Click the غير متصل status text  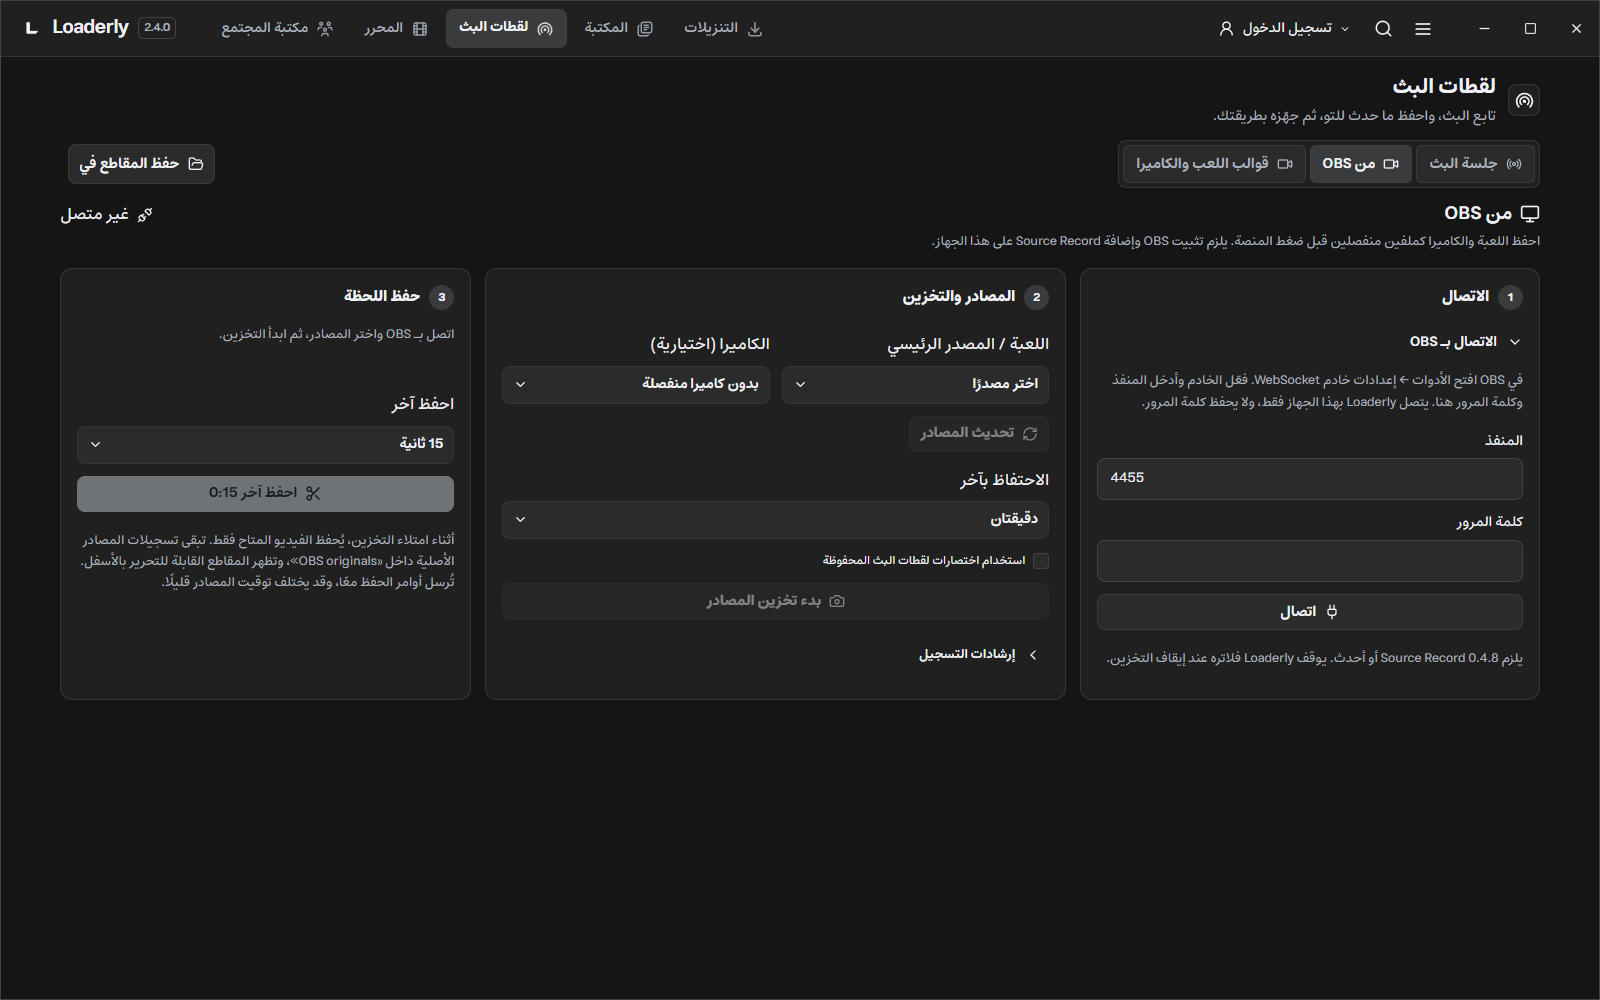click(x=95, y=215)
